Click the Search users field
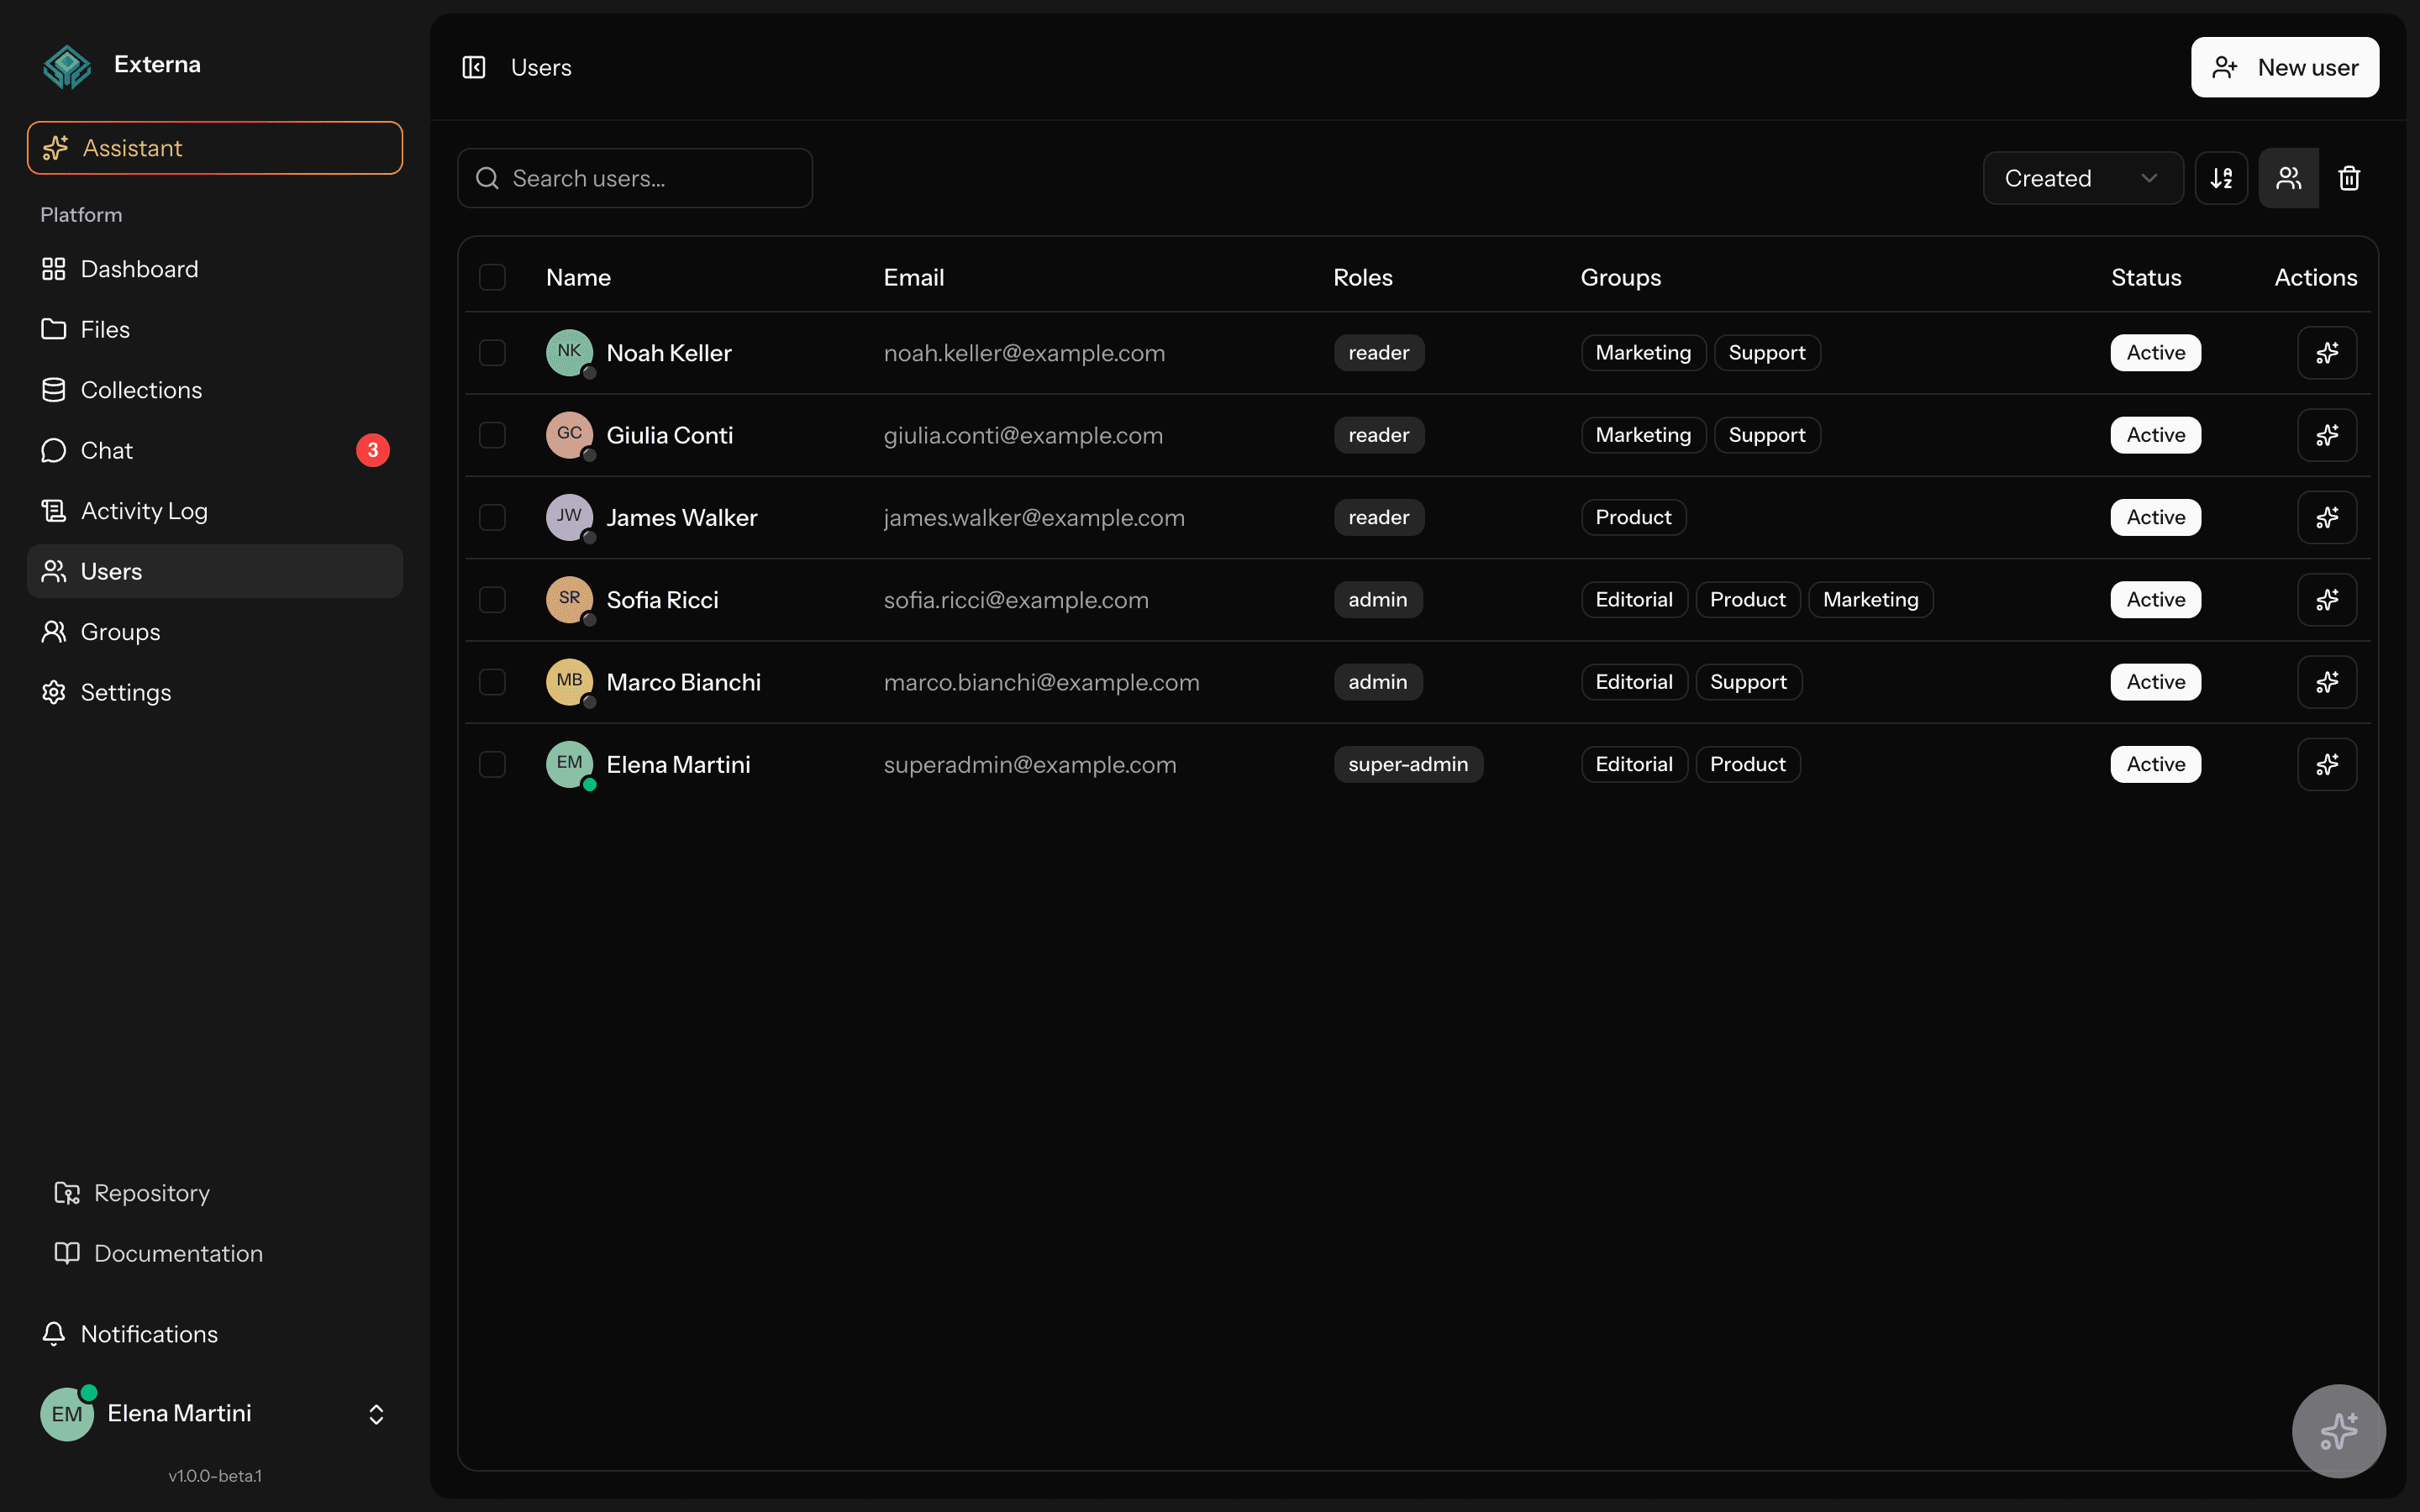This screenshot has width=2420, height=1512. [x=635, y=178]
